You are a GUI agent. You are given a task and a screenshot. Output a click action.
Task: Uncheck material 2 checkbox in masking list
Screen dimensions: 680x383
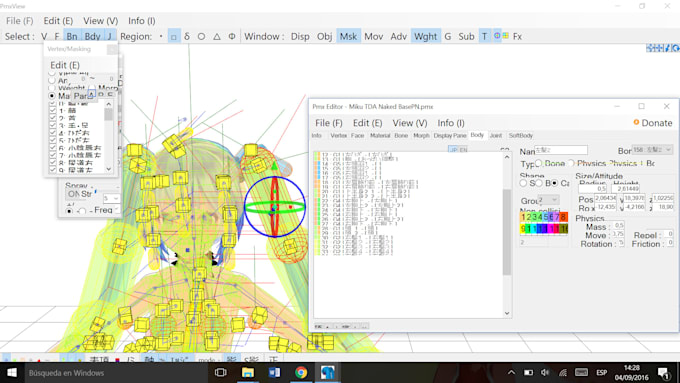(x=53, y=118)
